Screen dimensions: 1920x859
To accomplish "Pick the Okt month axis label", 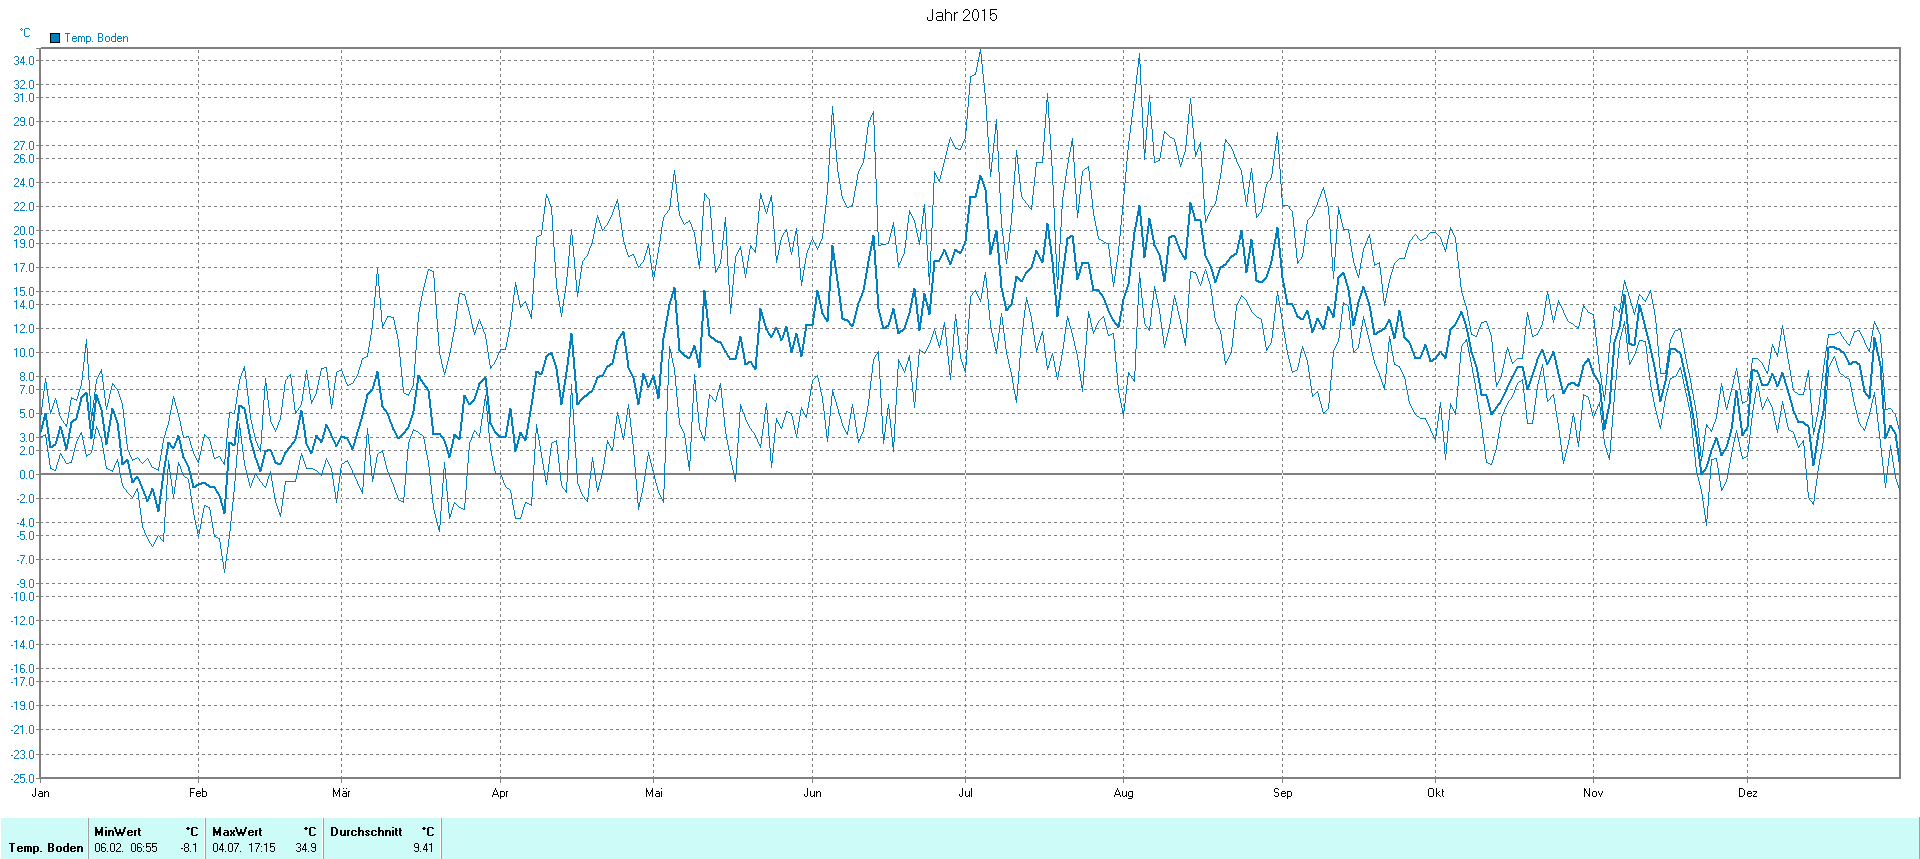I will [x=1435, y=793].
